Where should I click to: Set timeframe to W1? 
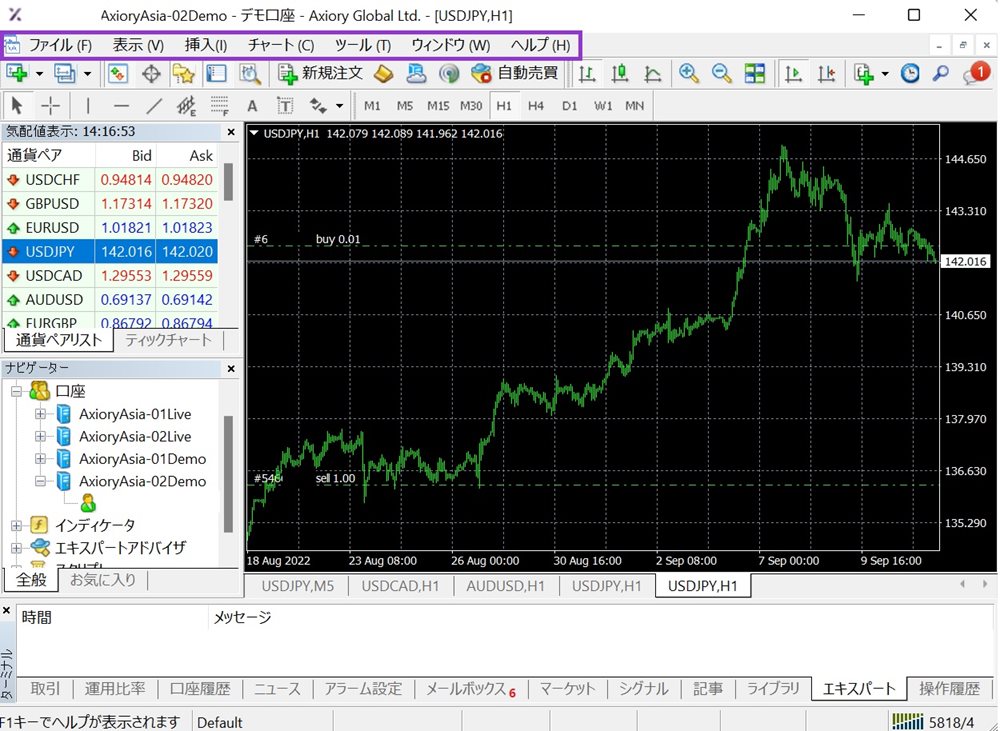[603, 106]
